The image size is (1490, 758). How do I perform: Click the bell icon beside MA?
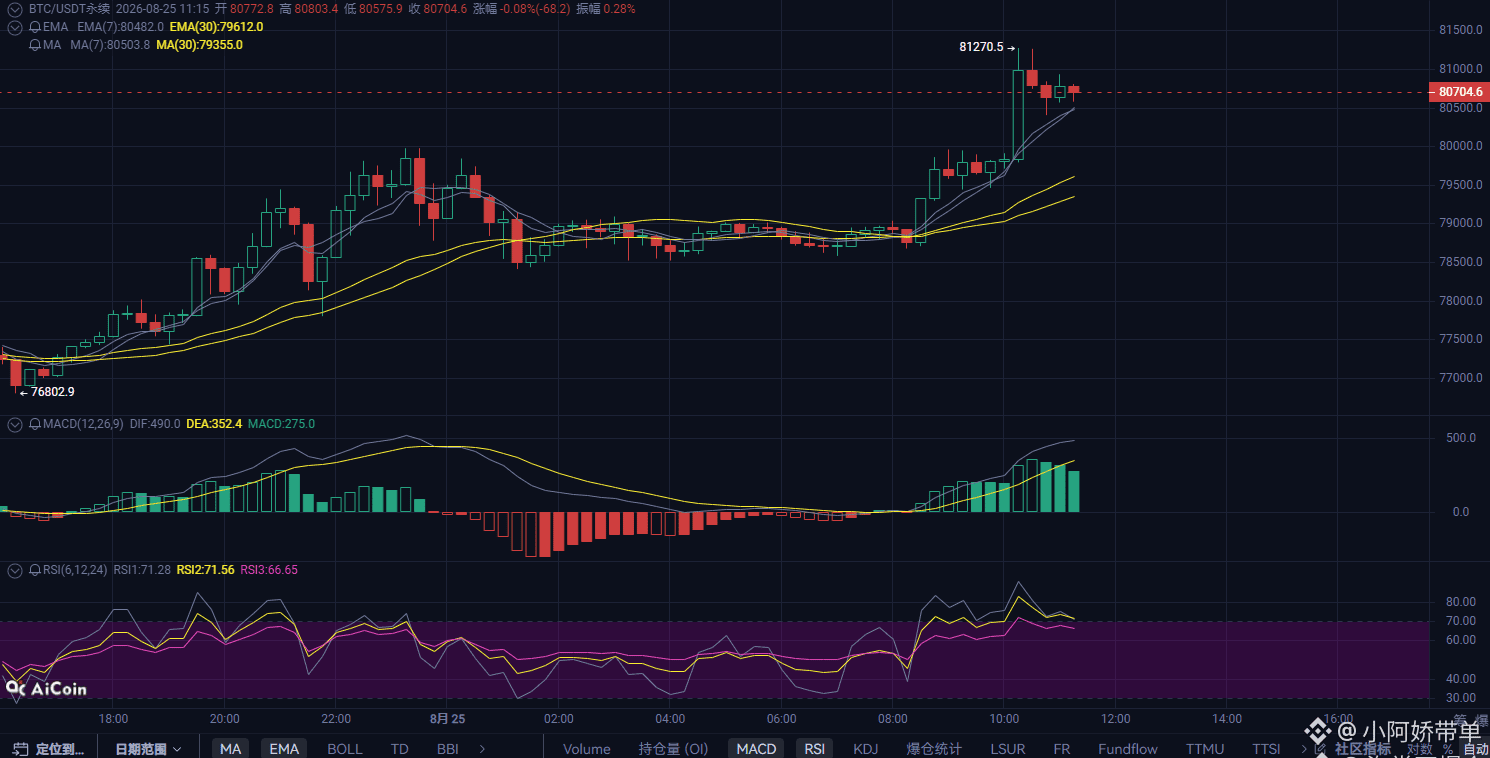point(36,45)
